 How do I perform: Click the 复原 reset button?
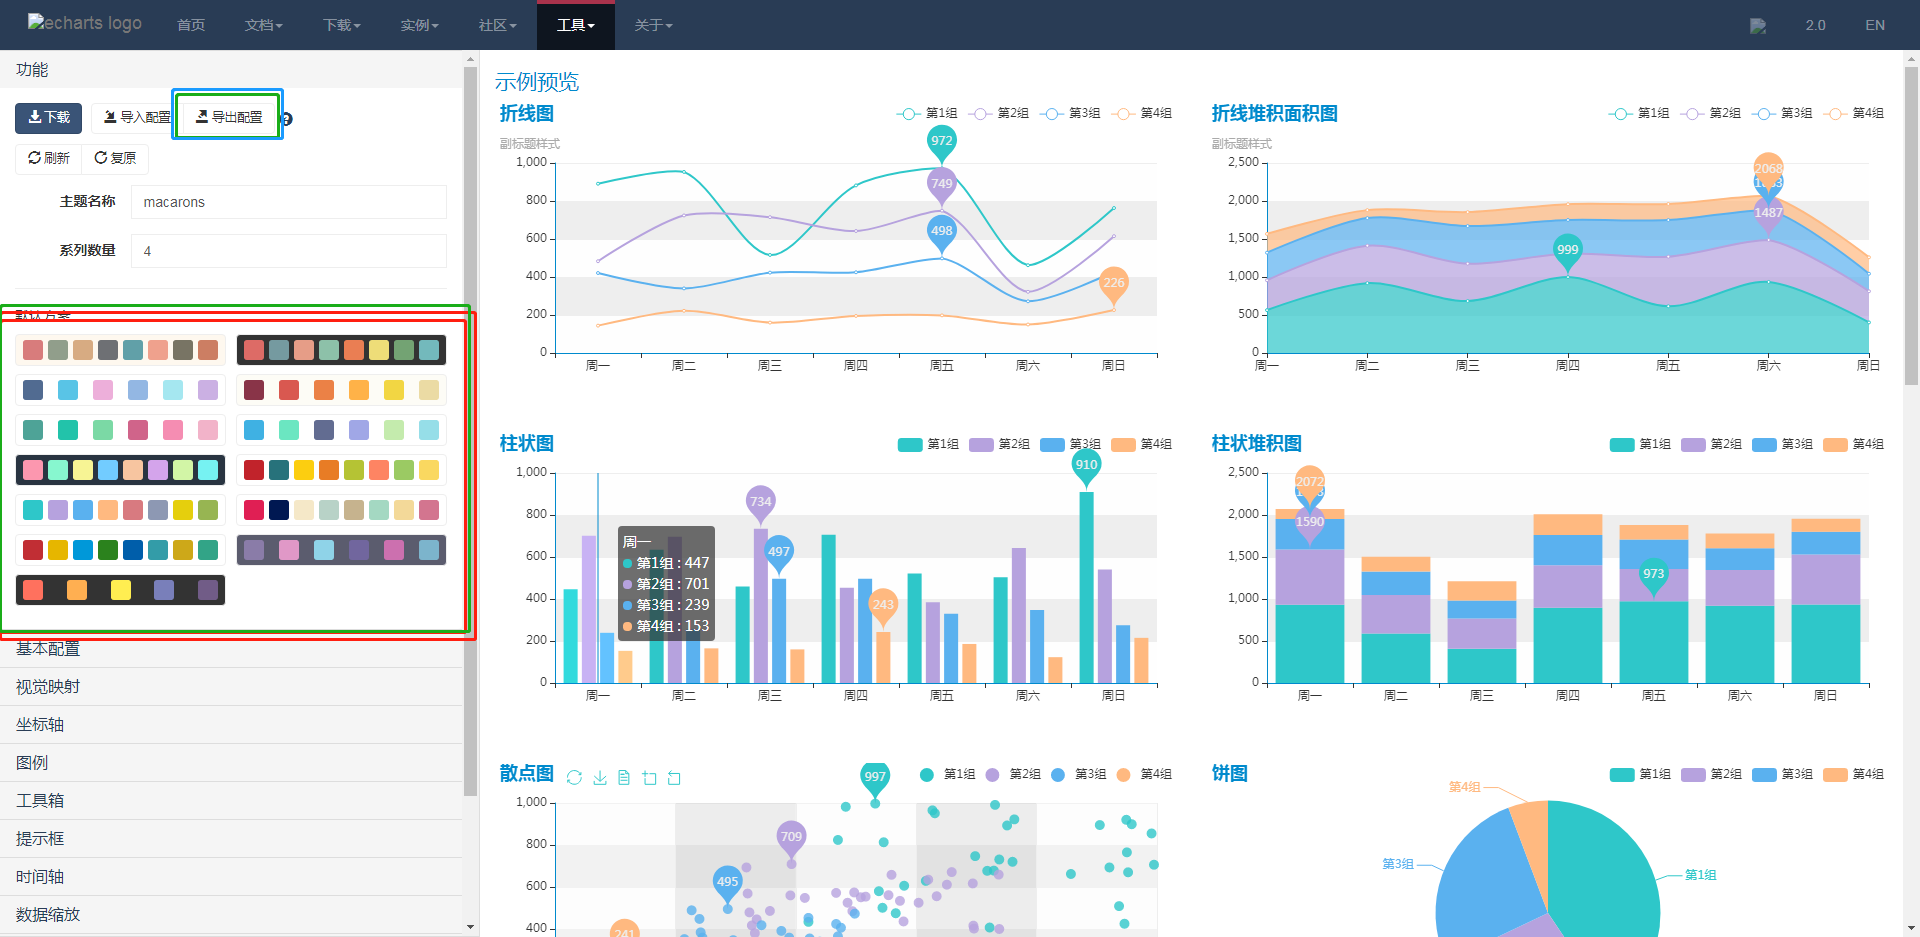(115, 158)
